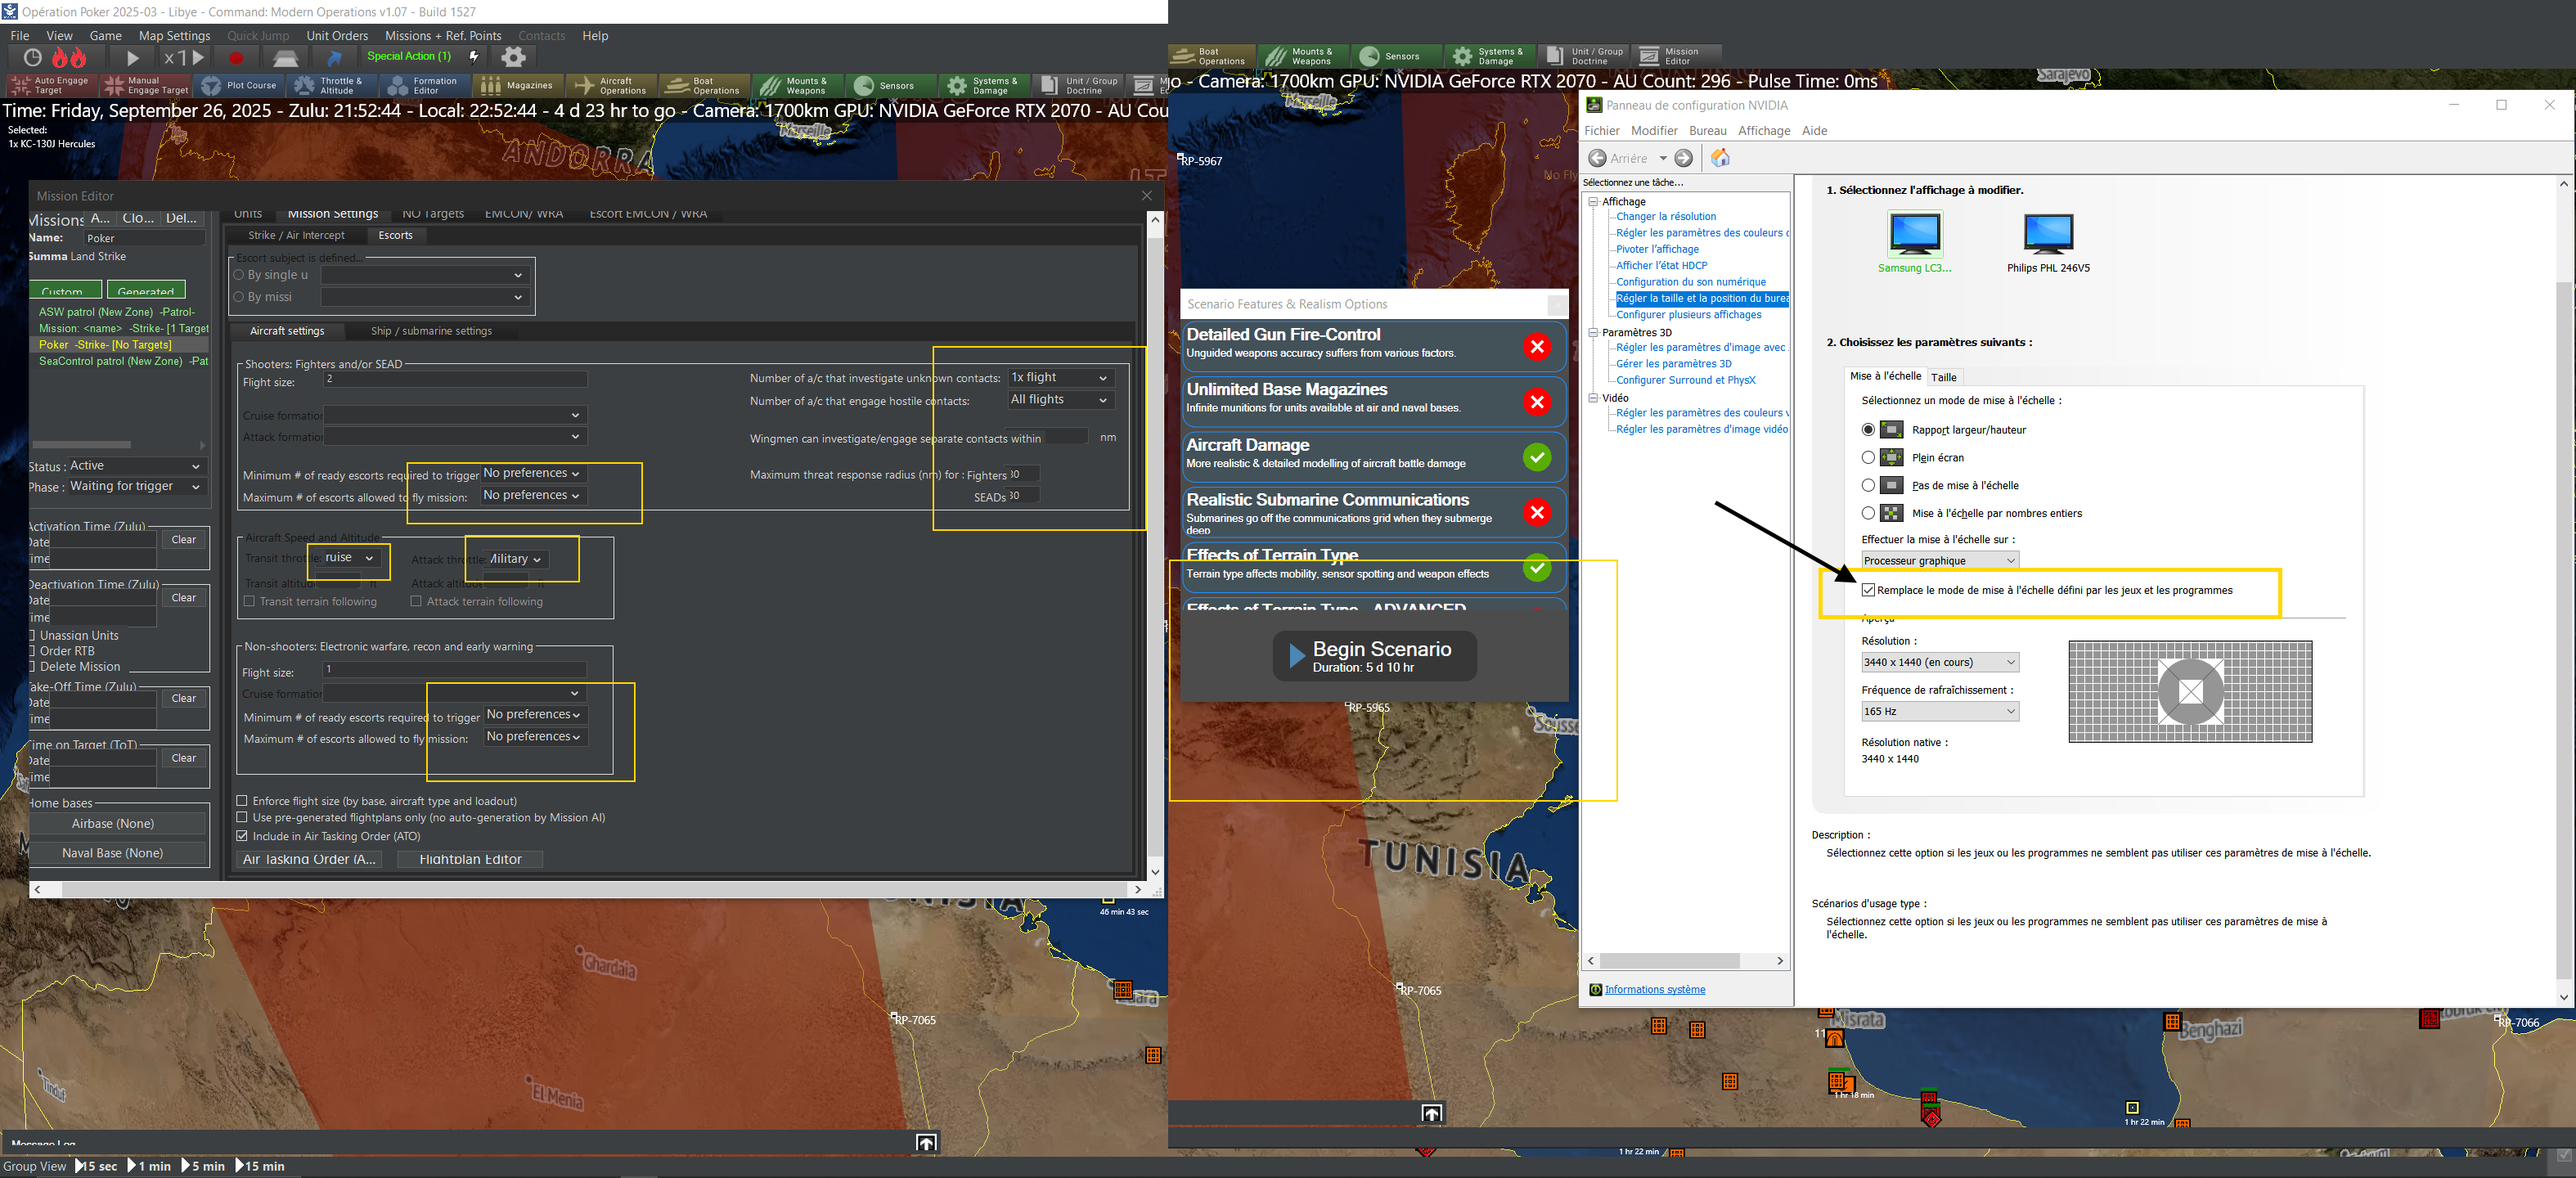
Task: Click NVIDIA panel forward arrow
Action: pos(1684,158)
